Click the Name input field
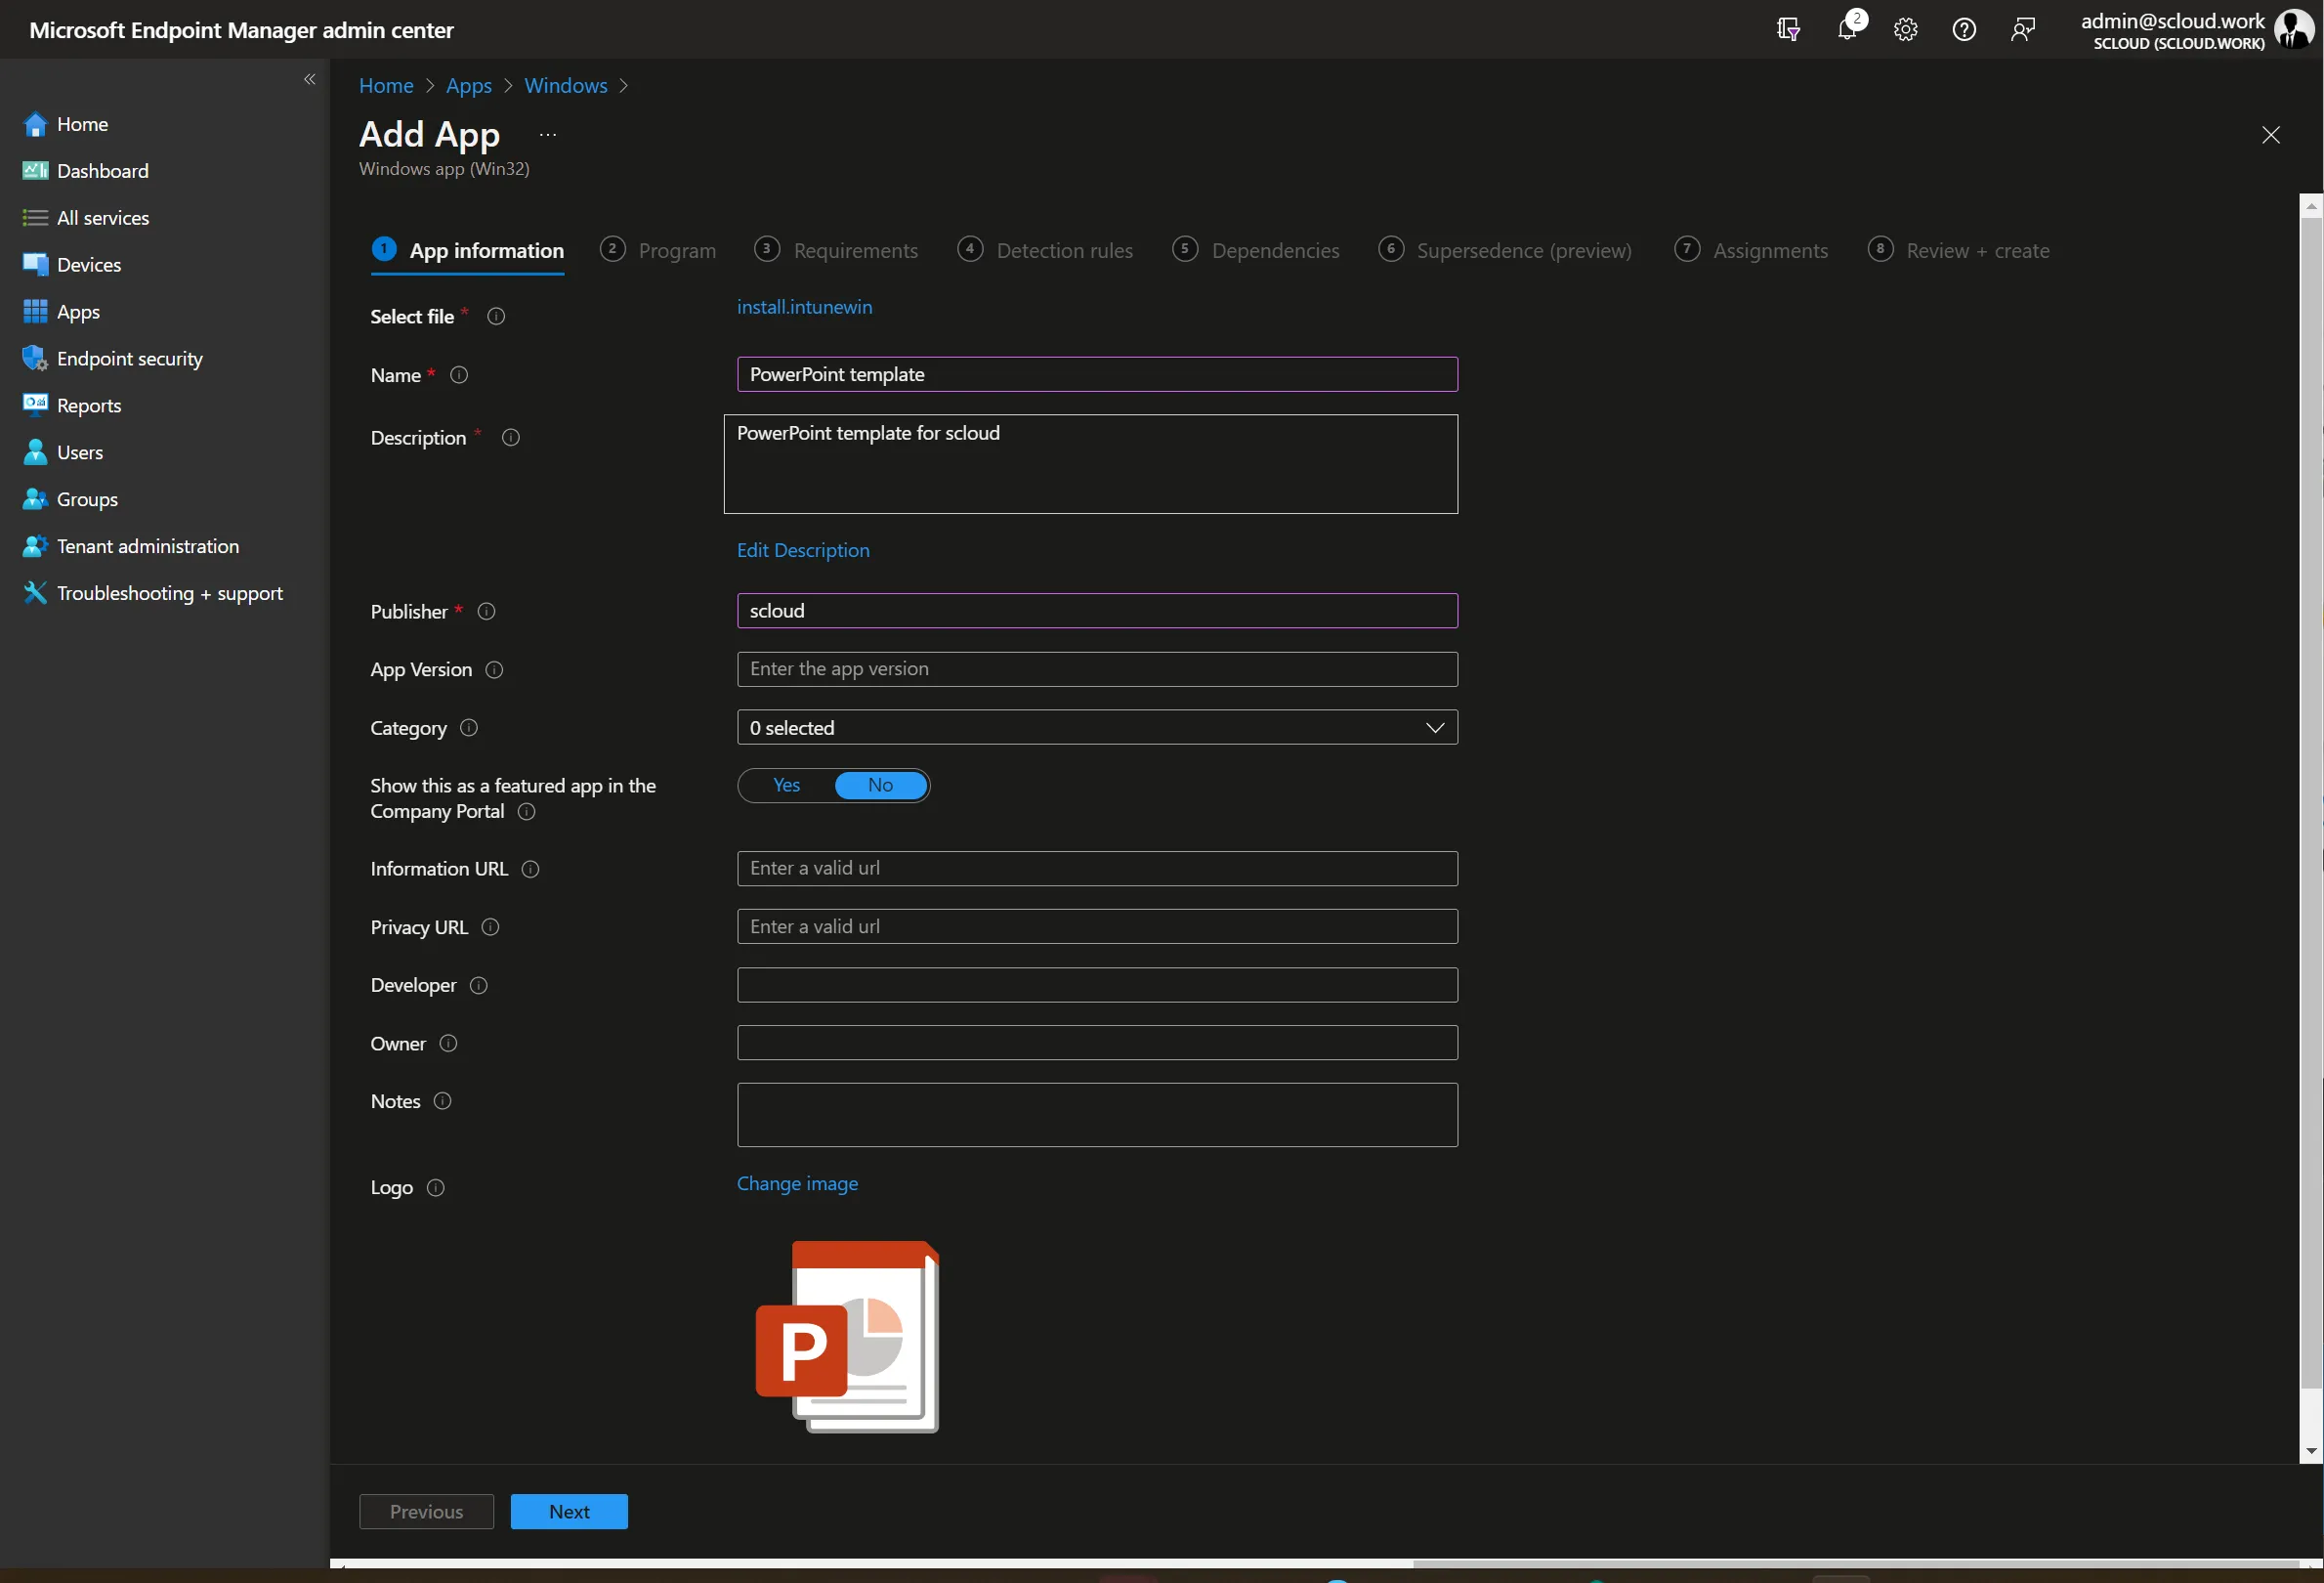2324x1583 pixels. pyautogui.click(x=1097, y=375)
